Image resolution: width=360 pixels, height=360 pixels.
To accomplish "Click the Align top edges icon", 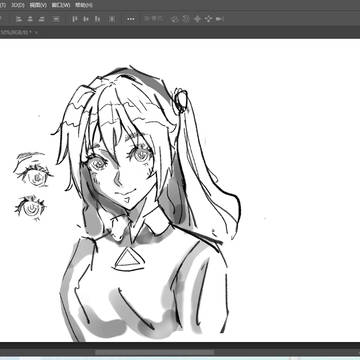I will (75, 19).
